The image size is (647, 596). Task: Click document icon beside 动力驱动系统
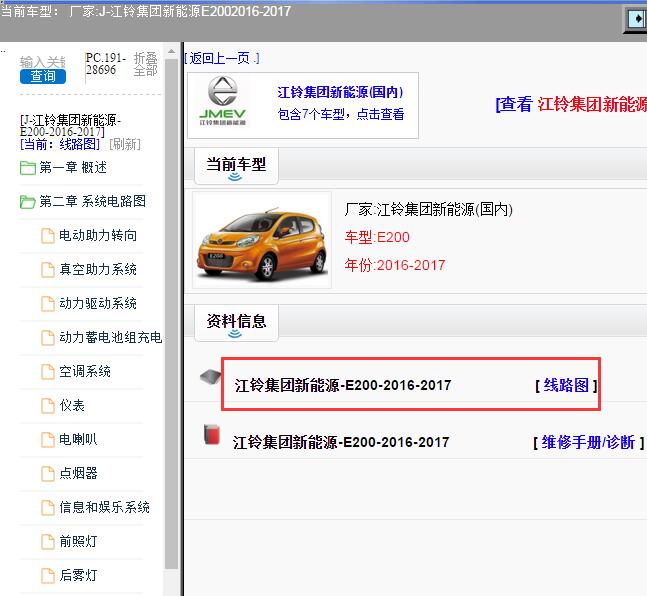click(x=47, y=304)
